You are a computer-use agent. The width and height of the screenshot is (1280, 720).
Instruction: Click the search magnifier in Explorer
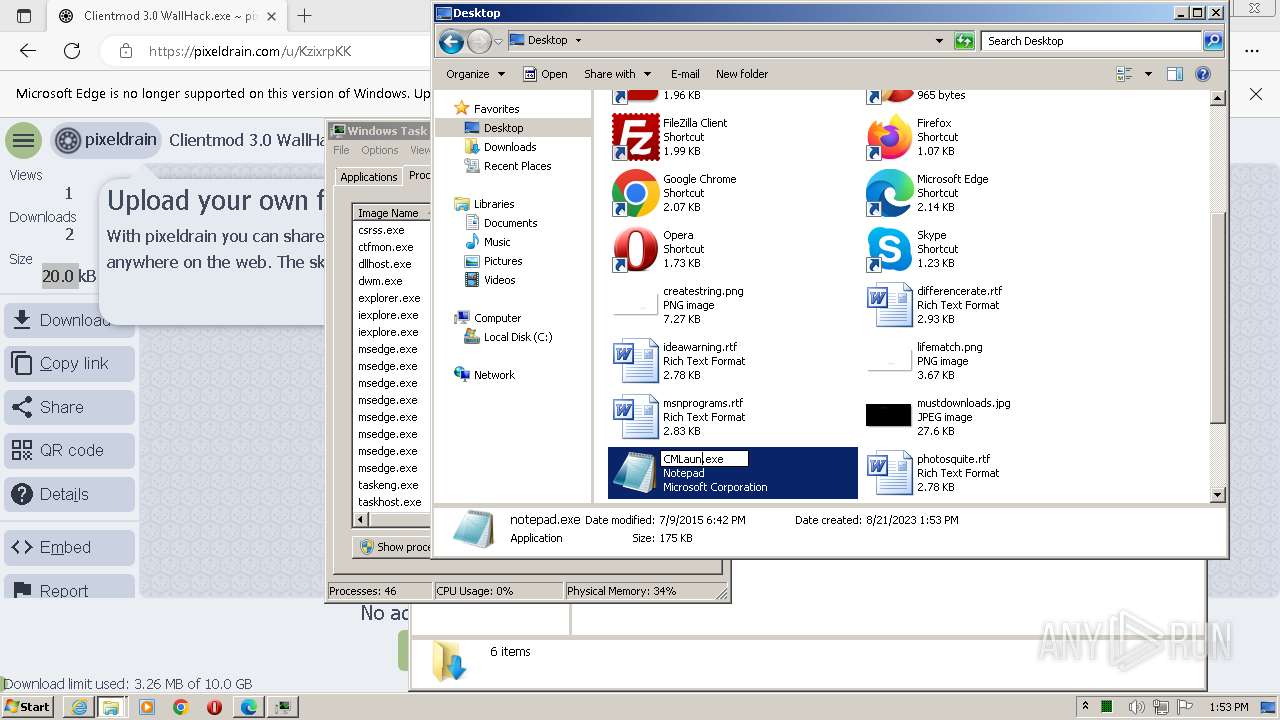point(1213,41)
